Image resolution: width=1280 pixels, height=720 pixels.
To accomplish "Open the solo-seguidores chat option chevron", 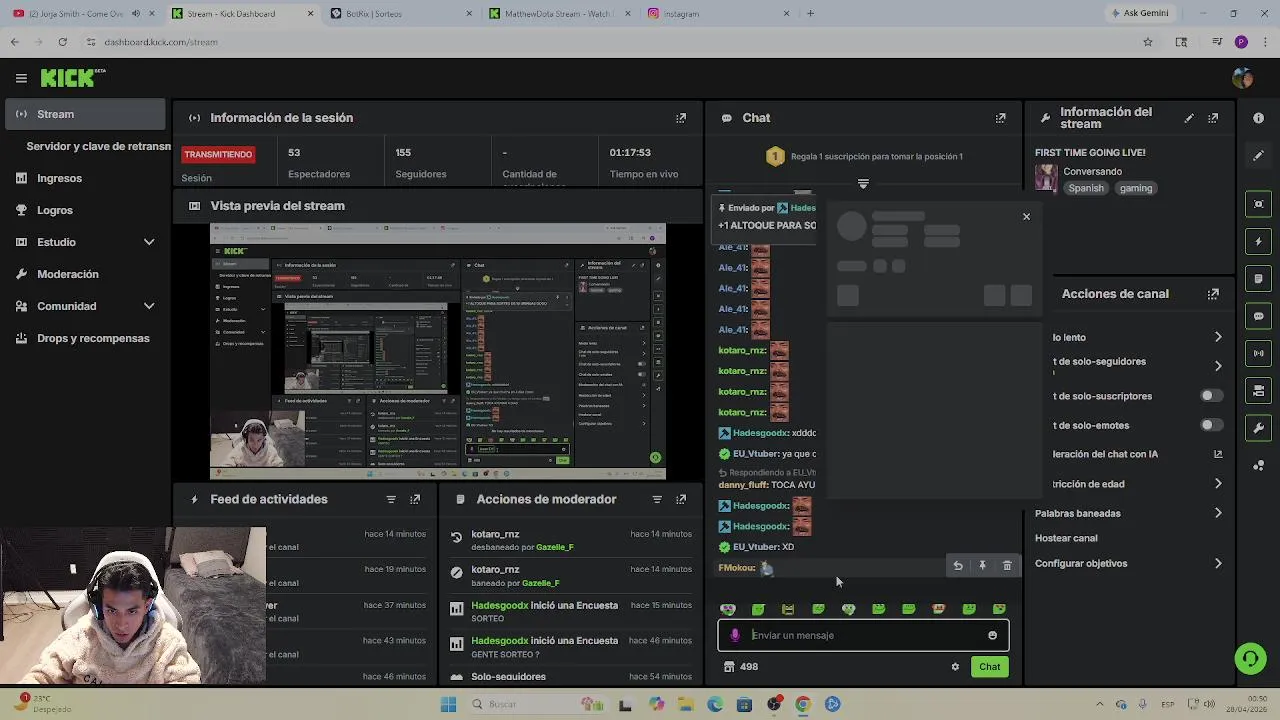I will tap(1218, 366).
